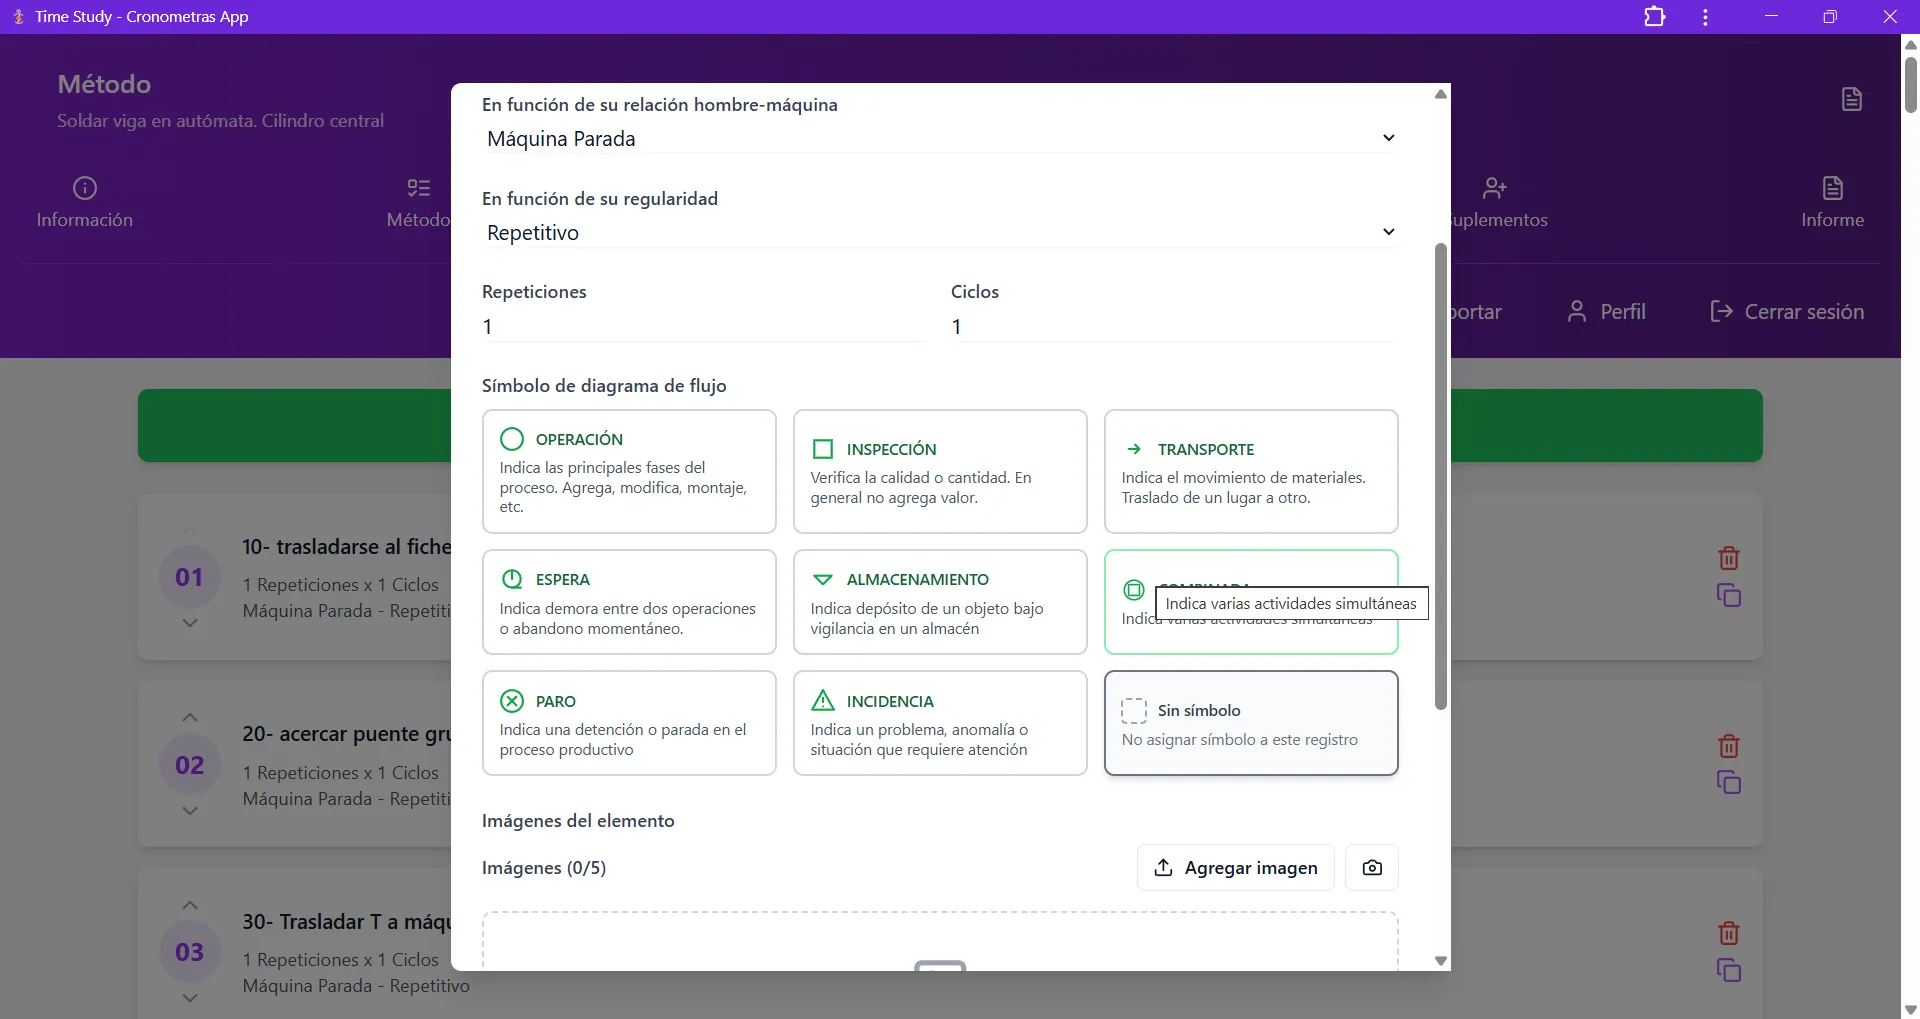The height and width of the screenshot is (1019, 1920).
Task: Open camera to capture an image
Action: 1371,867
